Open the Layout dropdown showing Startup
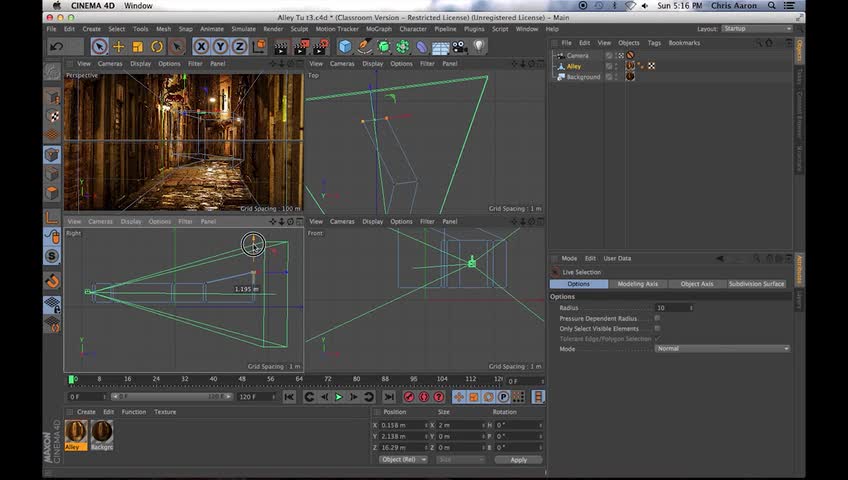Screen dimensions: 848x480 coord(755,29)
